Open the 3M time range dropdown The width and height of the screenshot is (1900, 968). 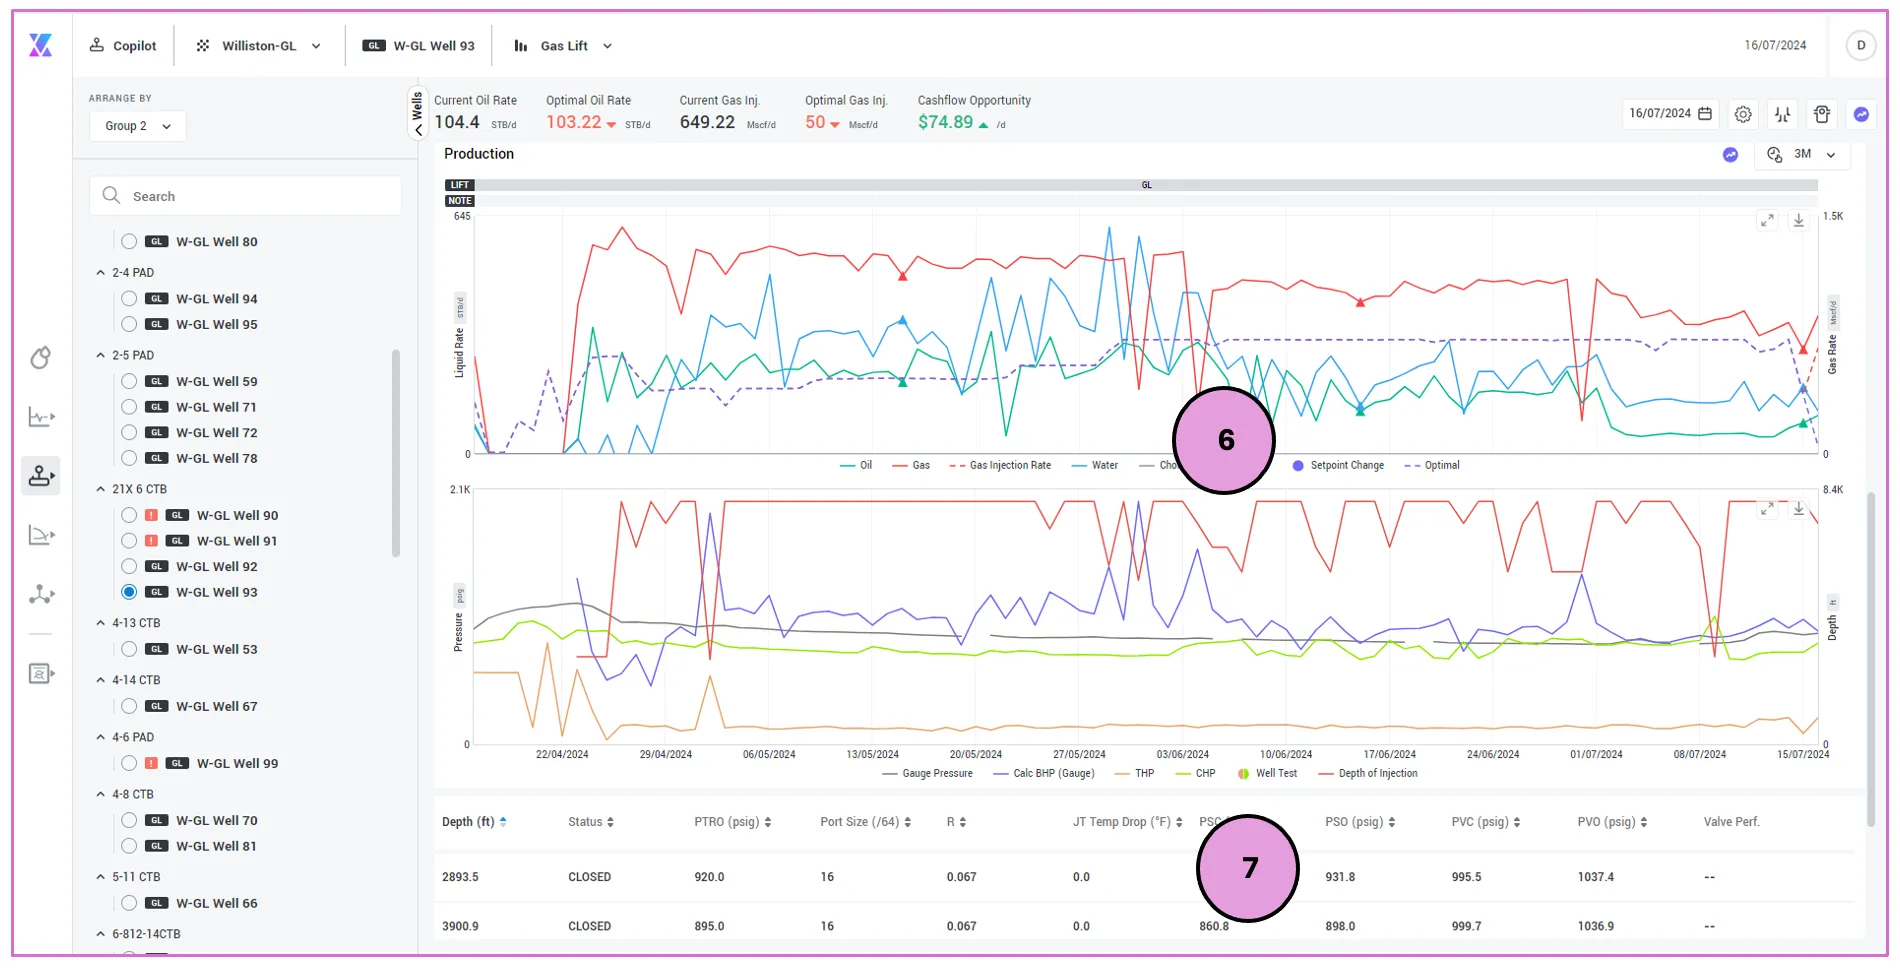coord(1802,154)
